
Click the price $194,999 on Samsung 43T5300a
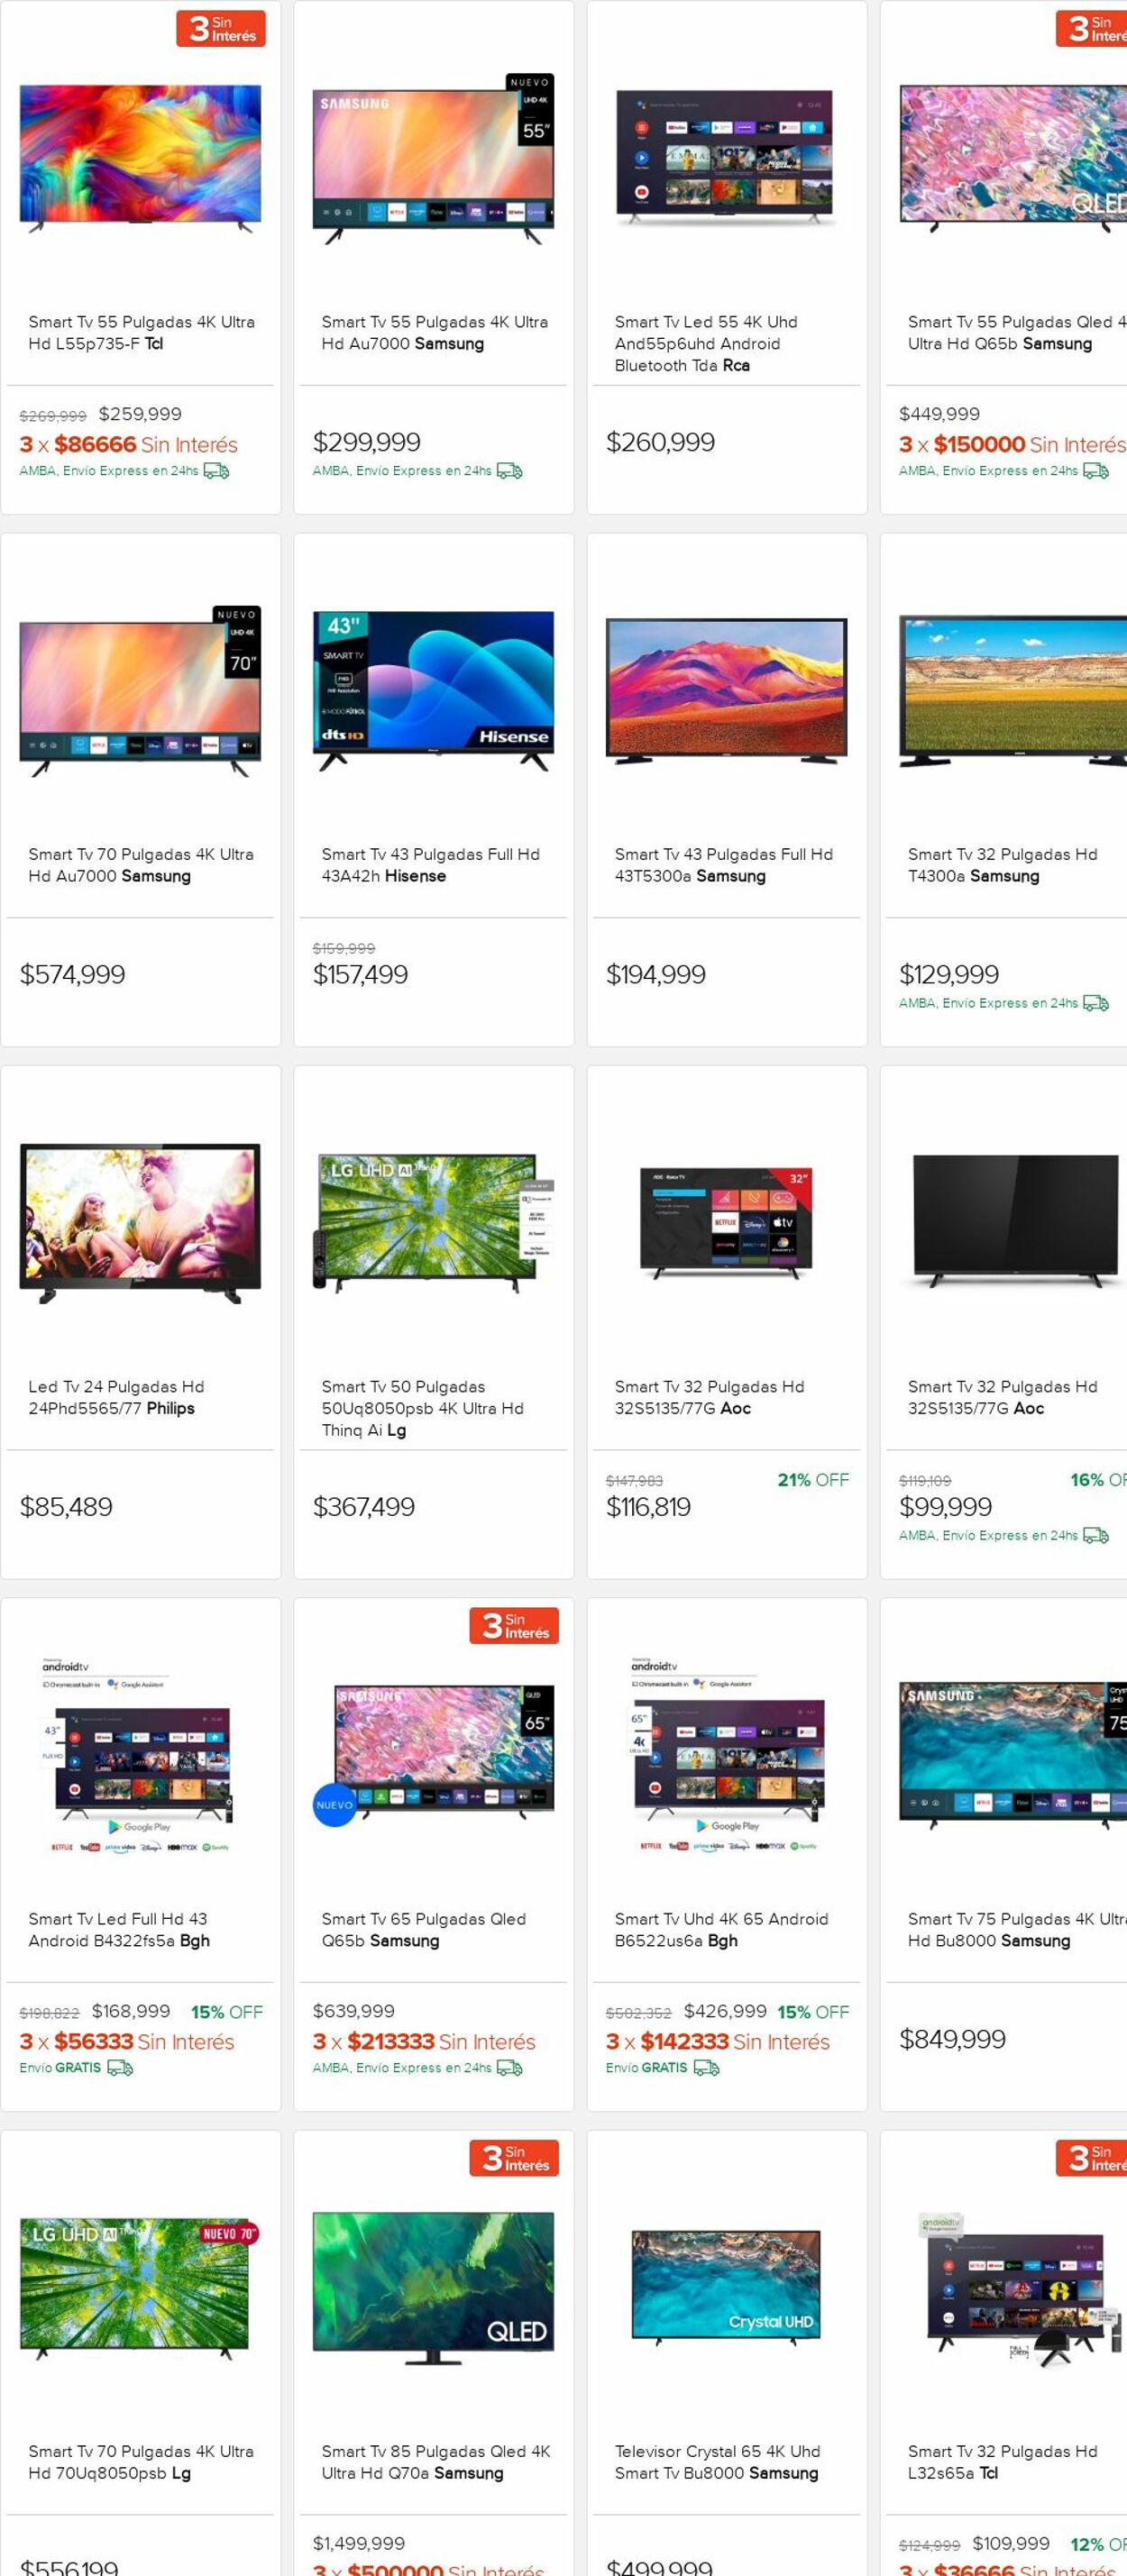tap(656, 974)
